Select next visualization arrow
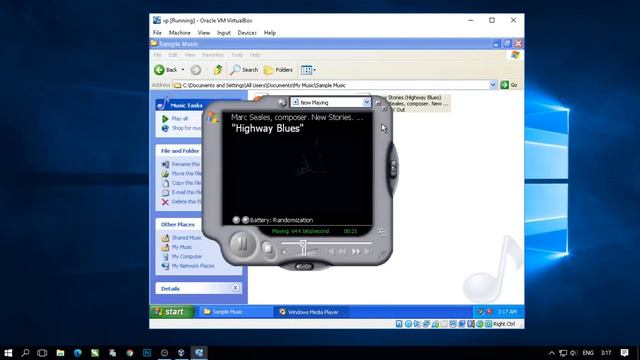 pos(245,220)
